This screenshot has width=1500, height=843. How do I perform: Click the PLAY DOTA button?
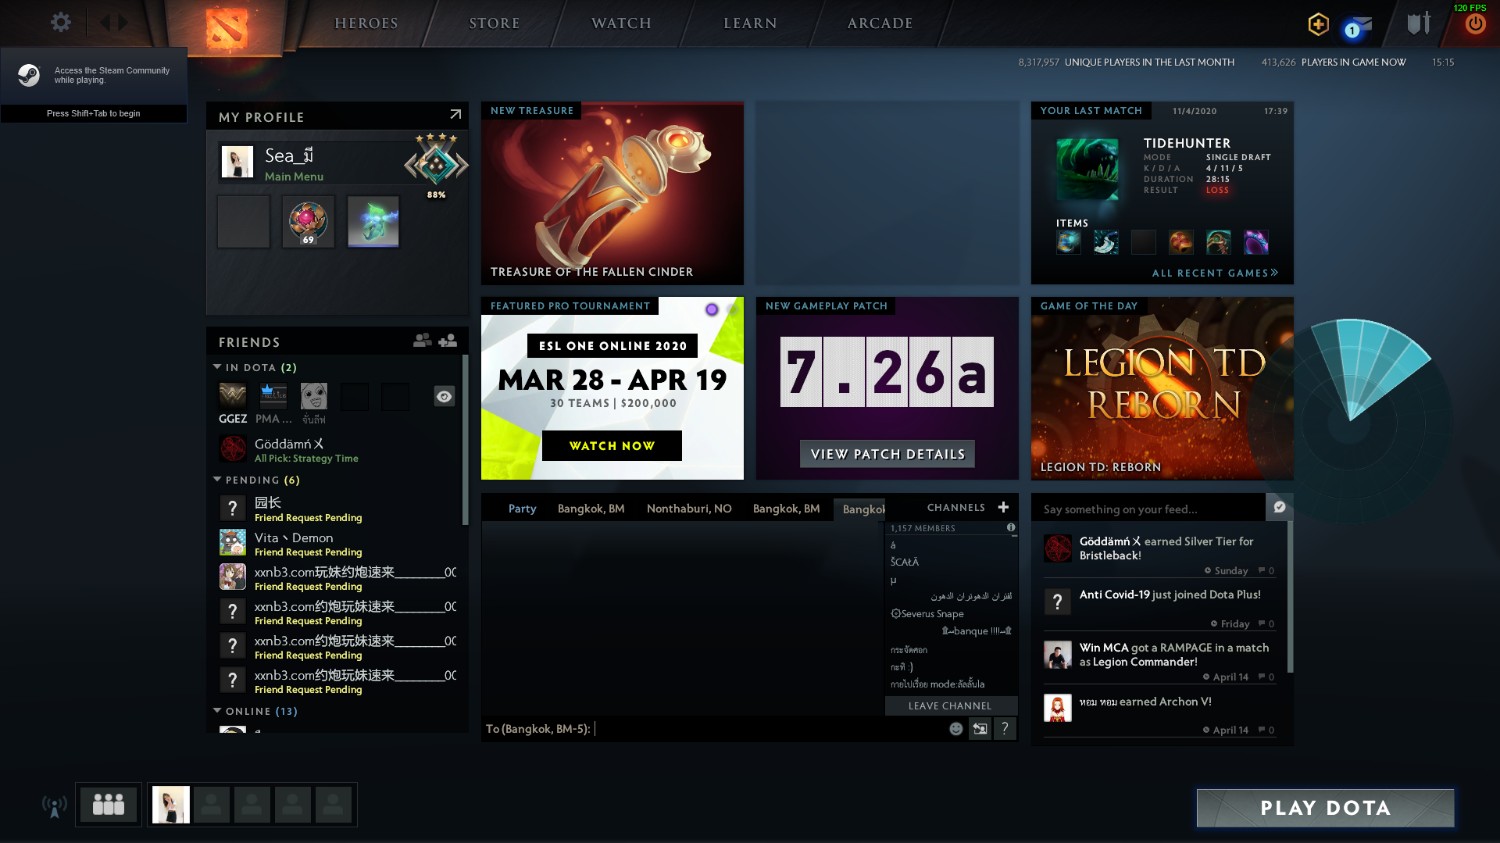click(1325, 808)
